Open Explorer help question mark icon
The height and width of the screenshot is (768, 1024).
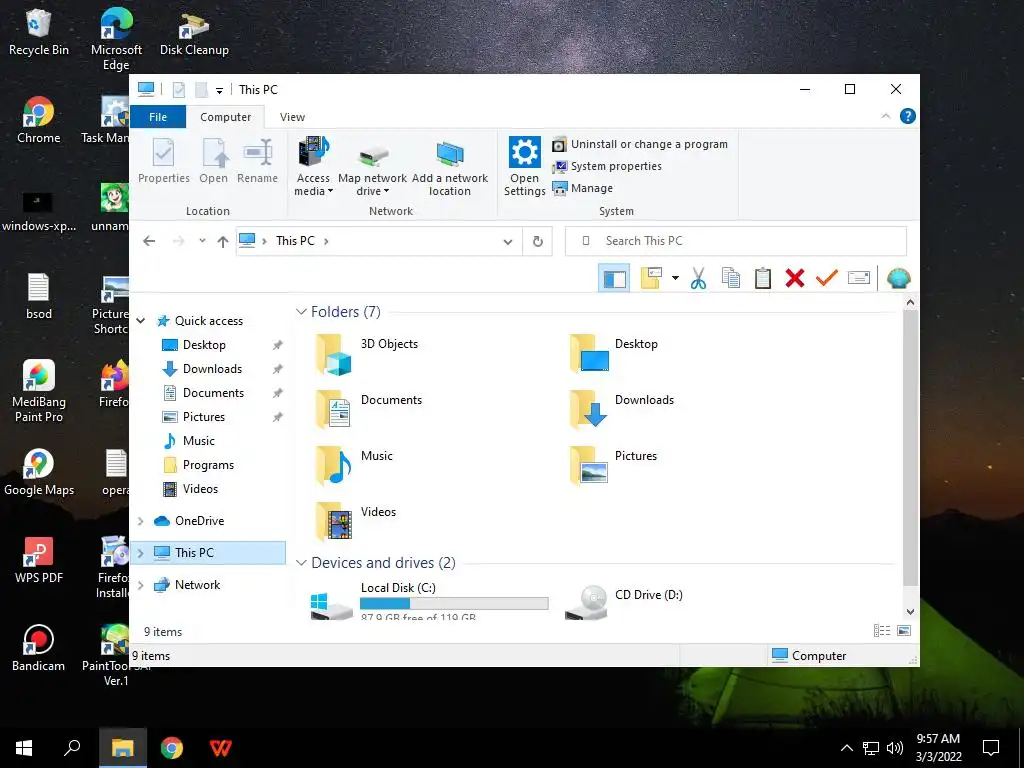click(x=908, y=116)
